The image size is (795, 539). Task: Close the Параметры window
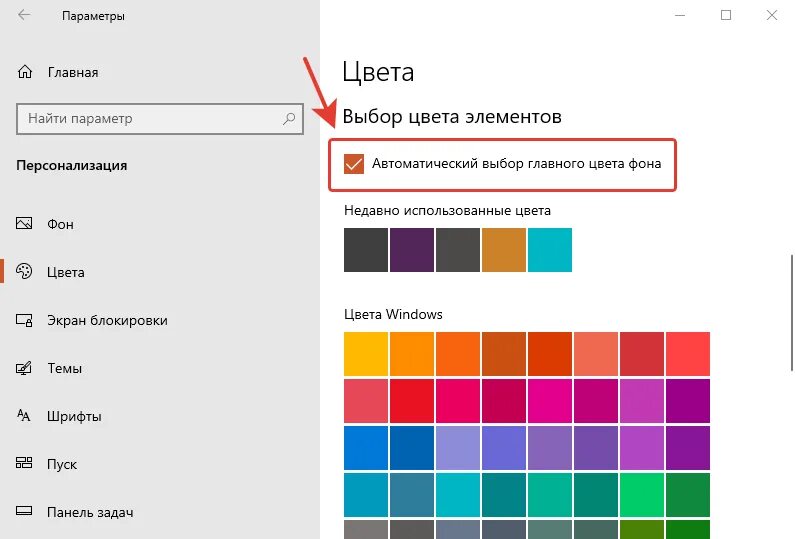772,15
